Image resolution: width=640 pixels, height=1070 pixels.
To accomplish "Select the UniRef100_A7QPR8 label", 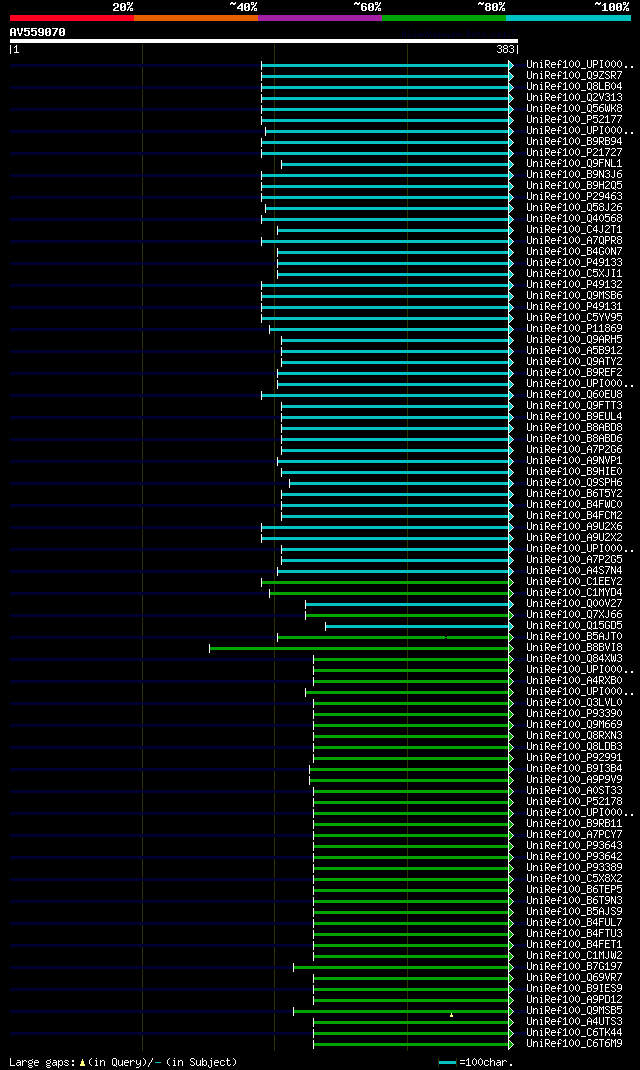I will pyautogui.click(x=574, y=241).
